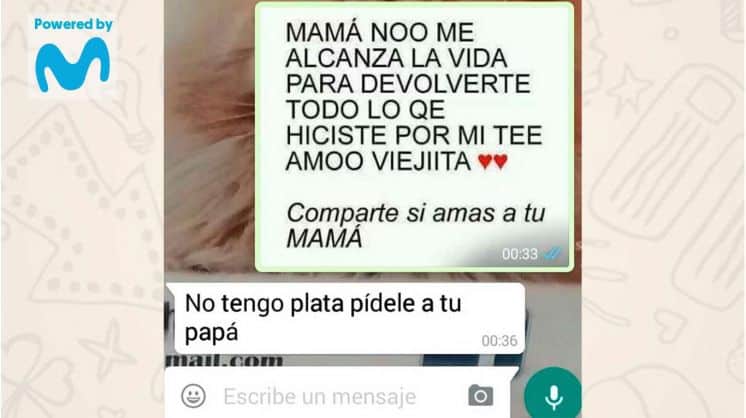This screenshot has width=746, height=418.
Task: Click the word "papá" in reply
Action: (x=211, y=333)
